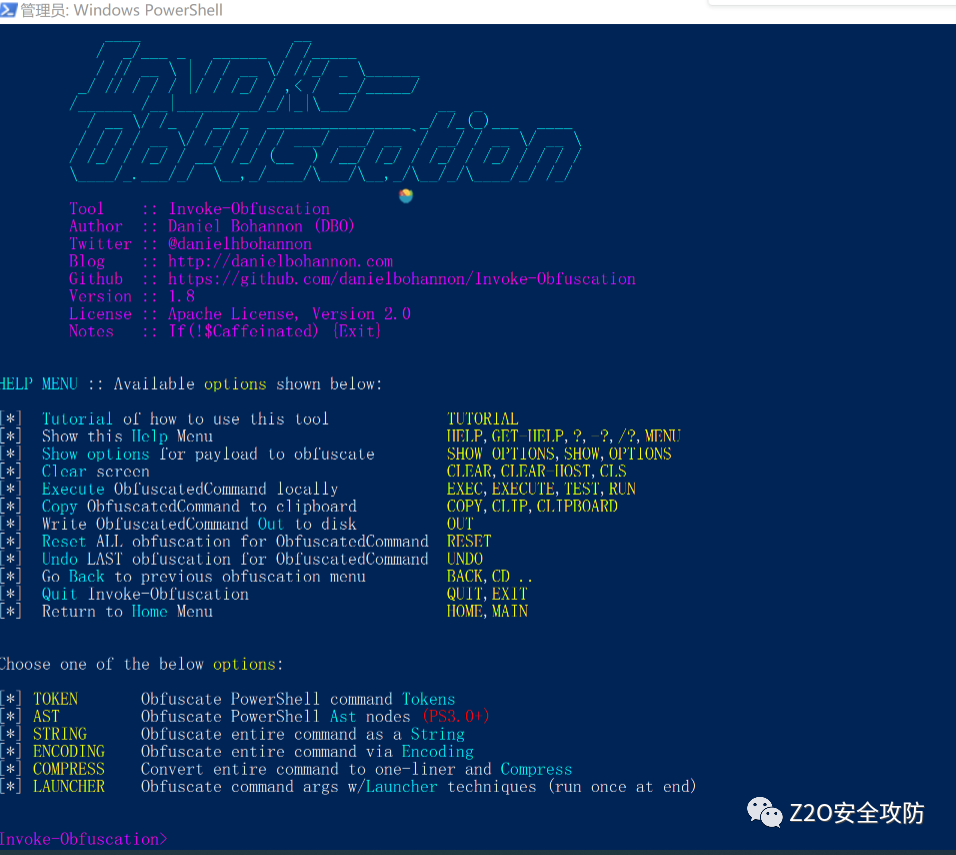
Task: Click the STRING option name
Action: [60, 734]
